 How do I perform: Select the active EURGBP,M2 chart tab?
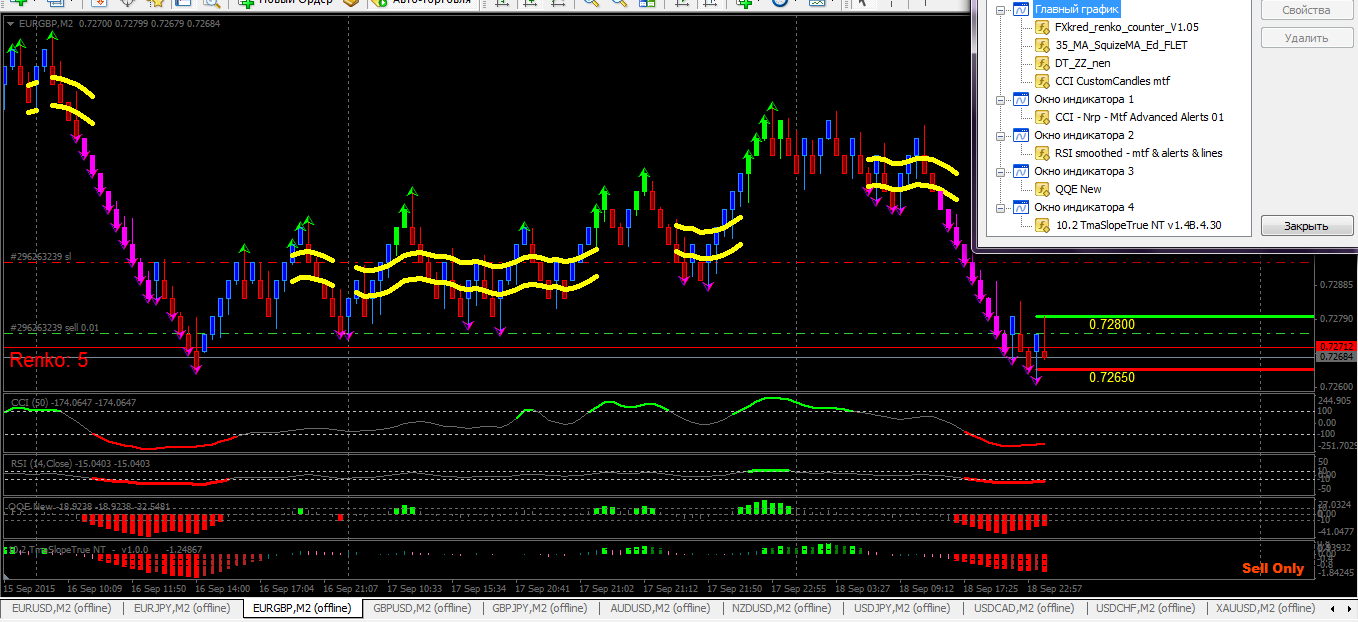[302, 608]
